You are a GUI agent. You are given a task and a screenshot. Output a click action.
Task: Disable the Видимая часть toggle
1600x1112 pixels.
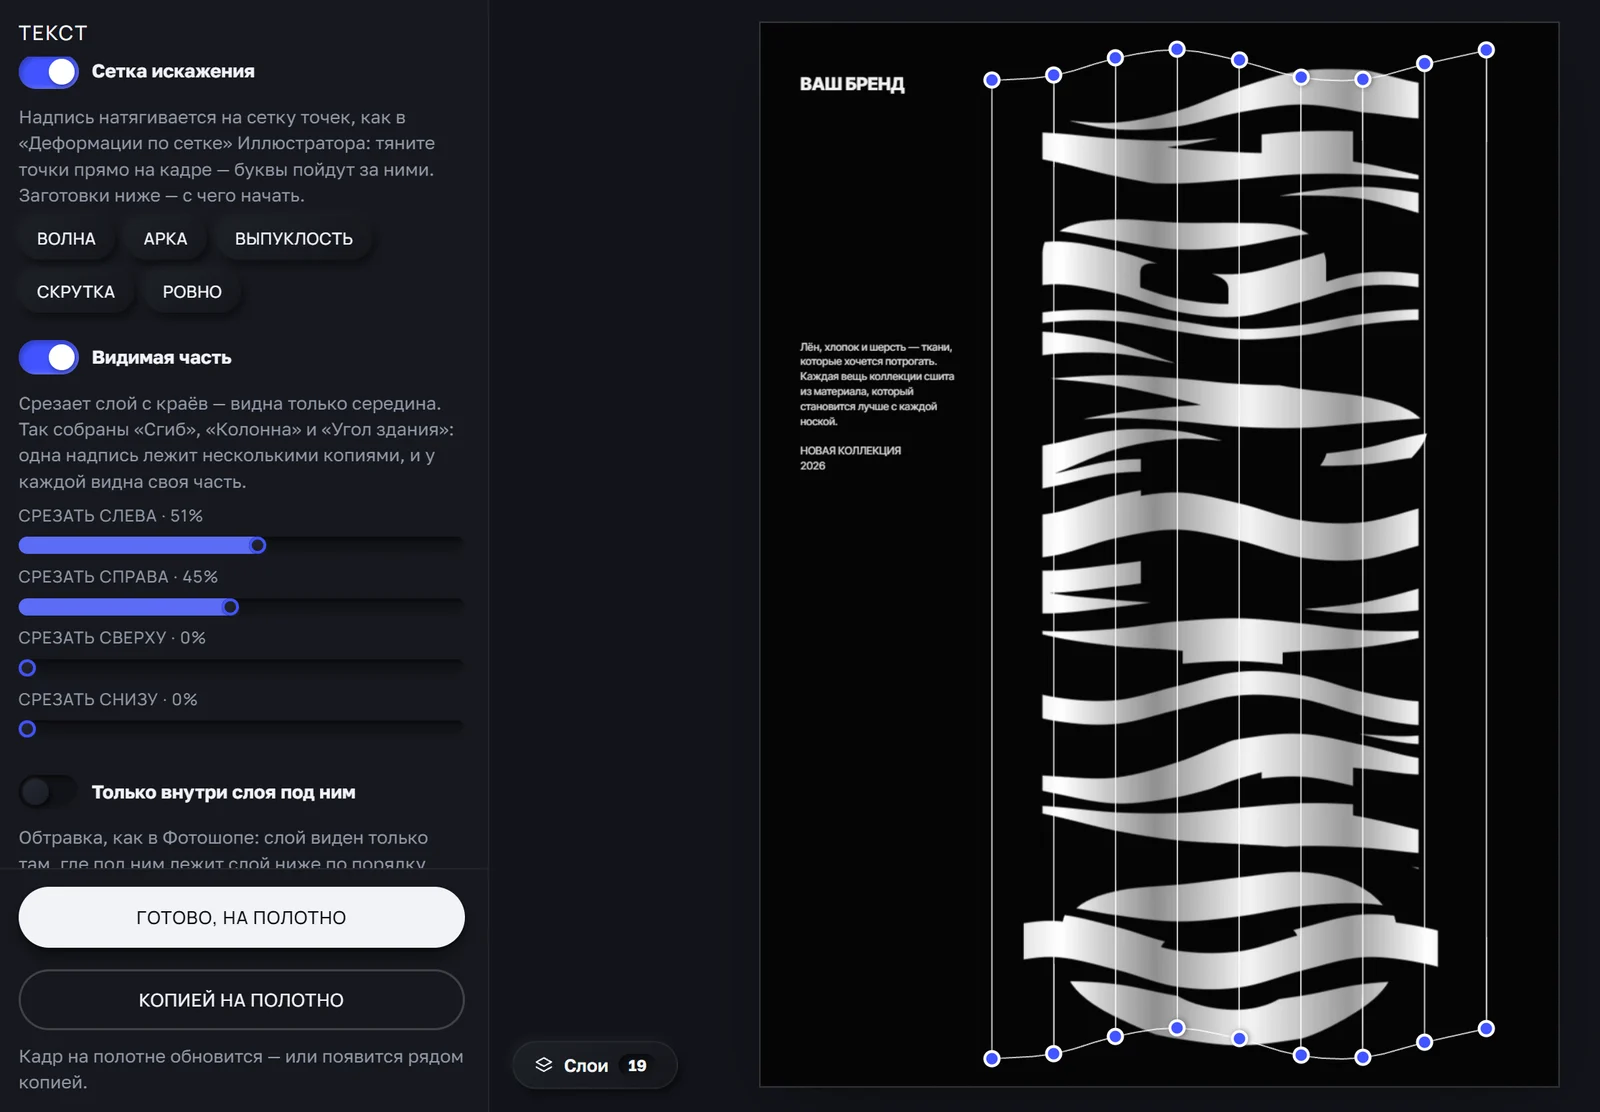coord(48,357)
